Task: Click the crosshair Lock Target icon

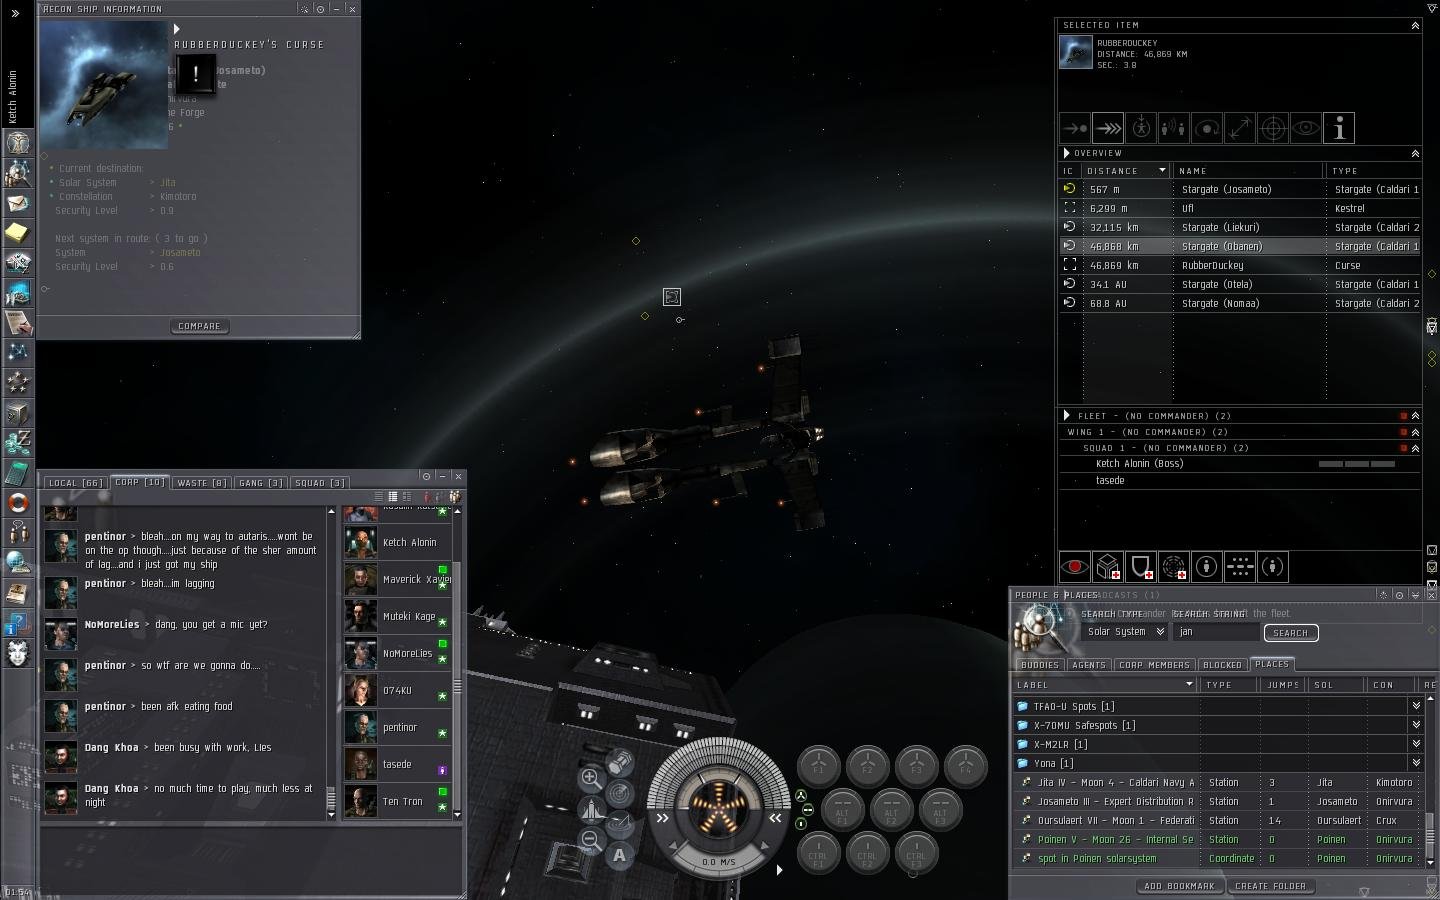Action: (x=1273, y=128)
